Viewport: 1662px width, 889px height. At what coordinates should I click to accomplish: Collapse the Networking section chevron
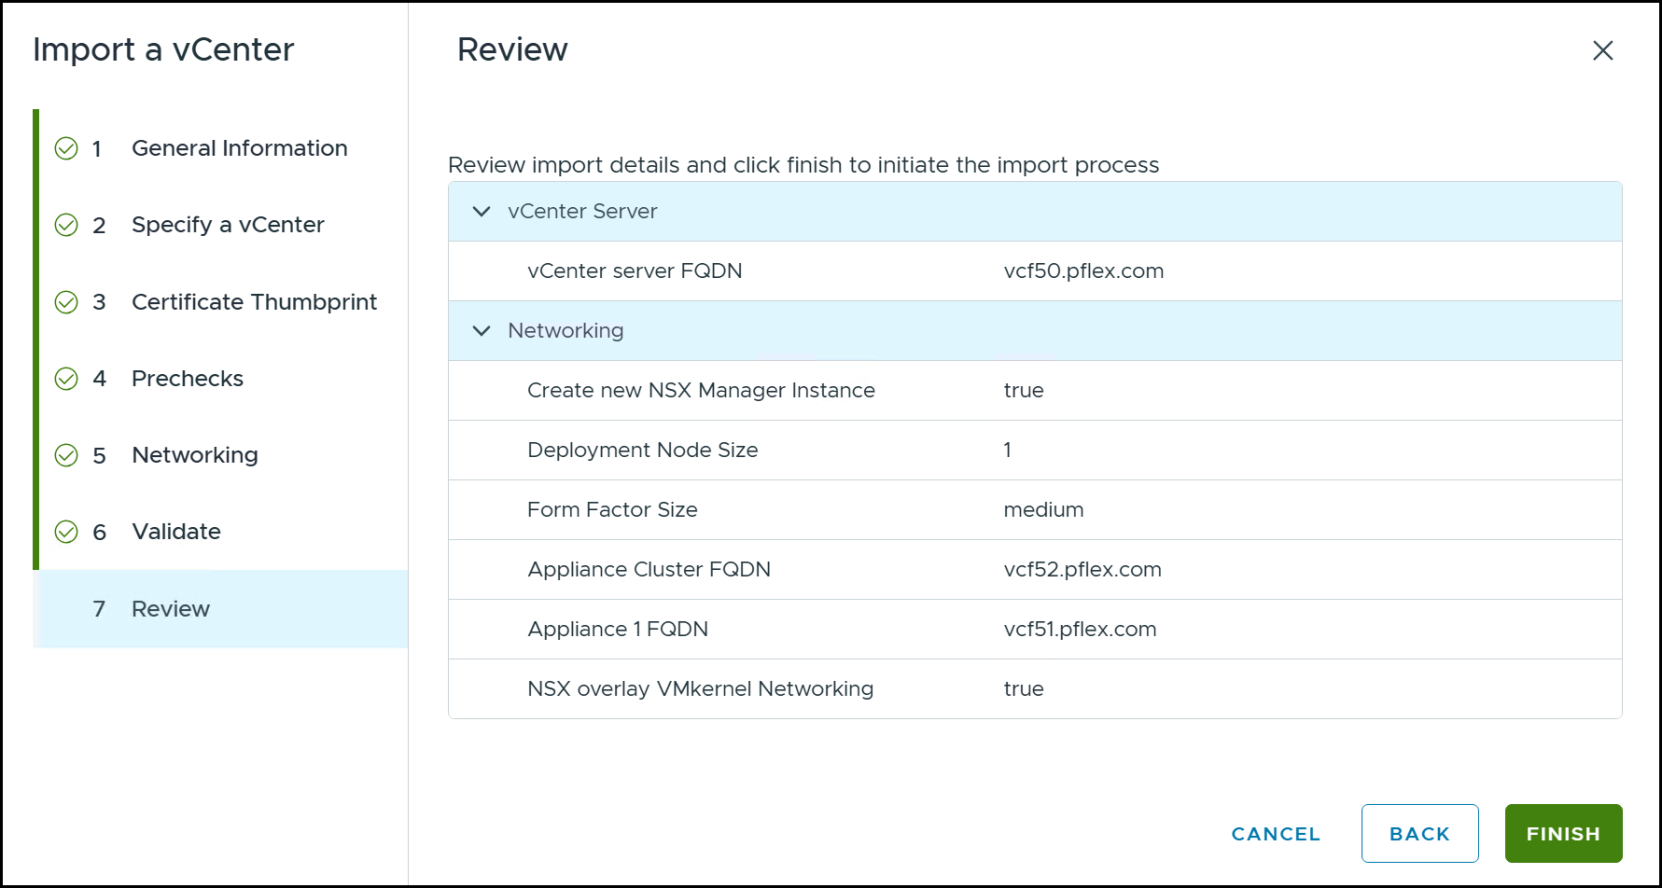(x=481, y=331)
